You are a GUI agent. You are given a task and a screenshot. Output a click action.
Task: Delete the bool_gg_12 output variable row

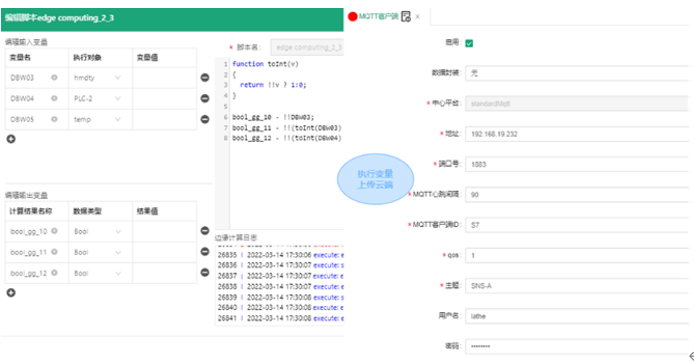click(x=205, y=272)
